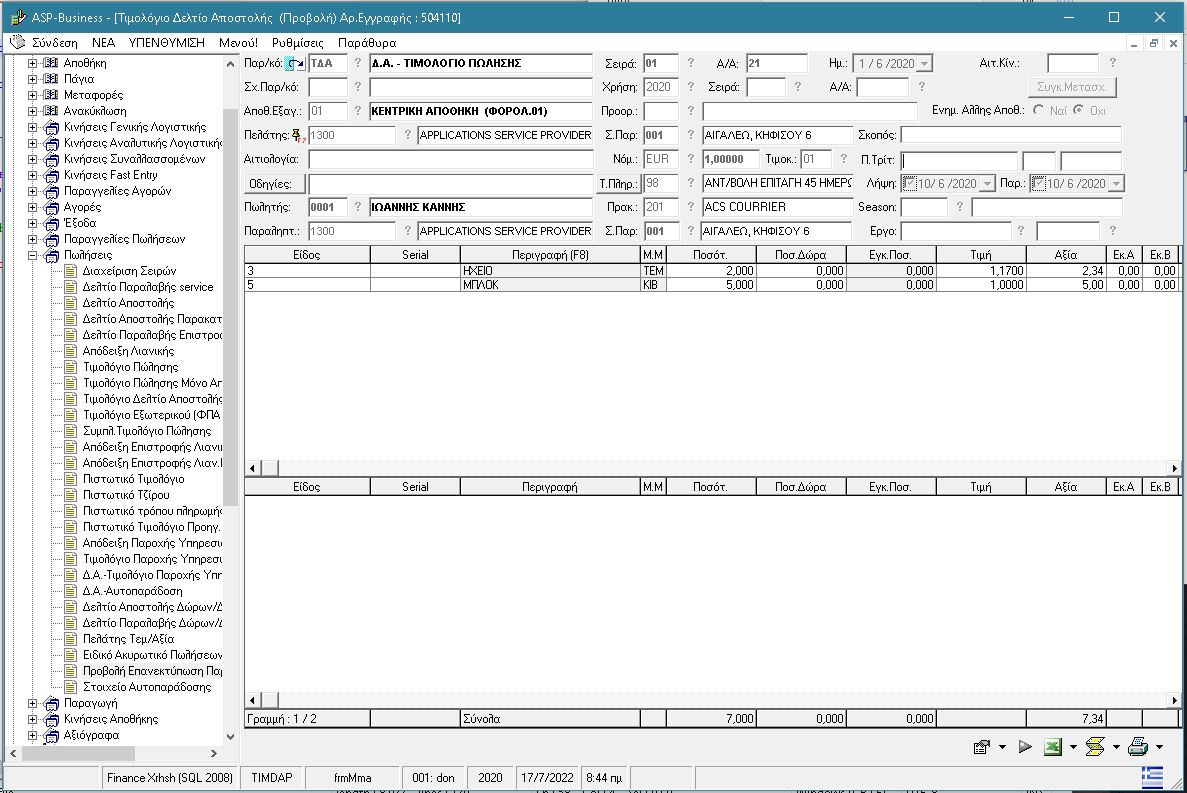Click the lookup question mark beside the Αιτ.Κίν. field
This screenshot has height=793, width=1187.
1112,63
